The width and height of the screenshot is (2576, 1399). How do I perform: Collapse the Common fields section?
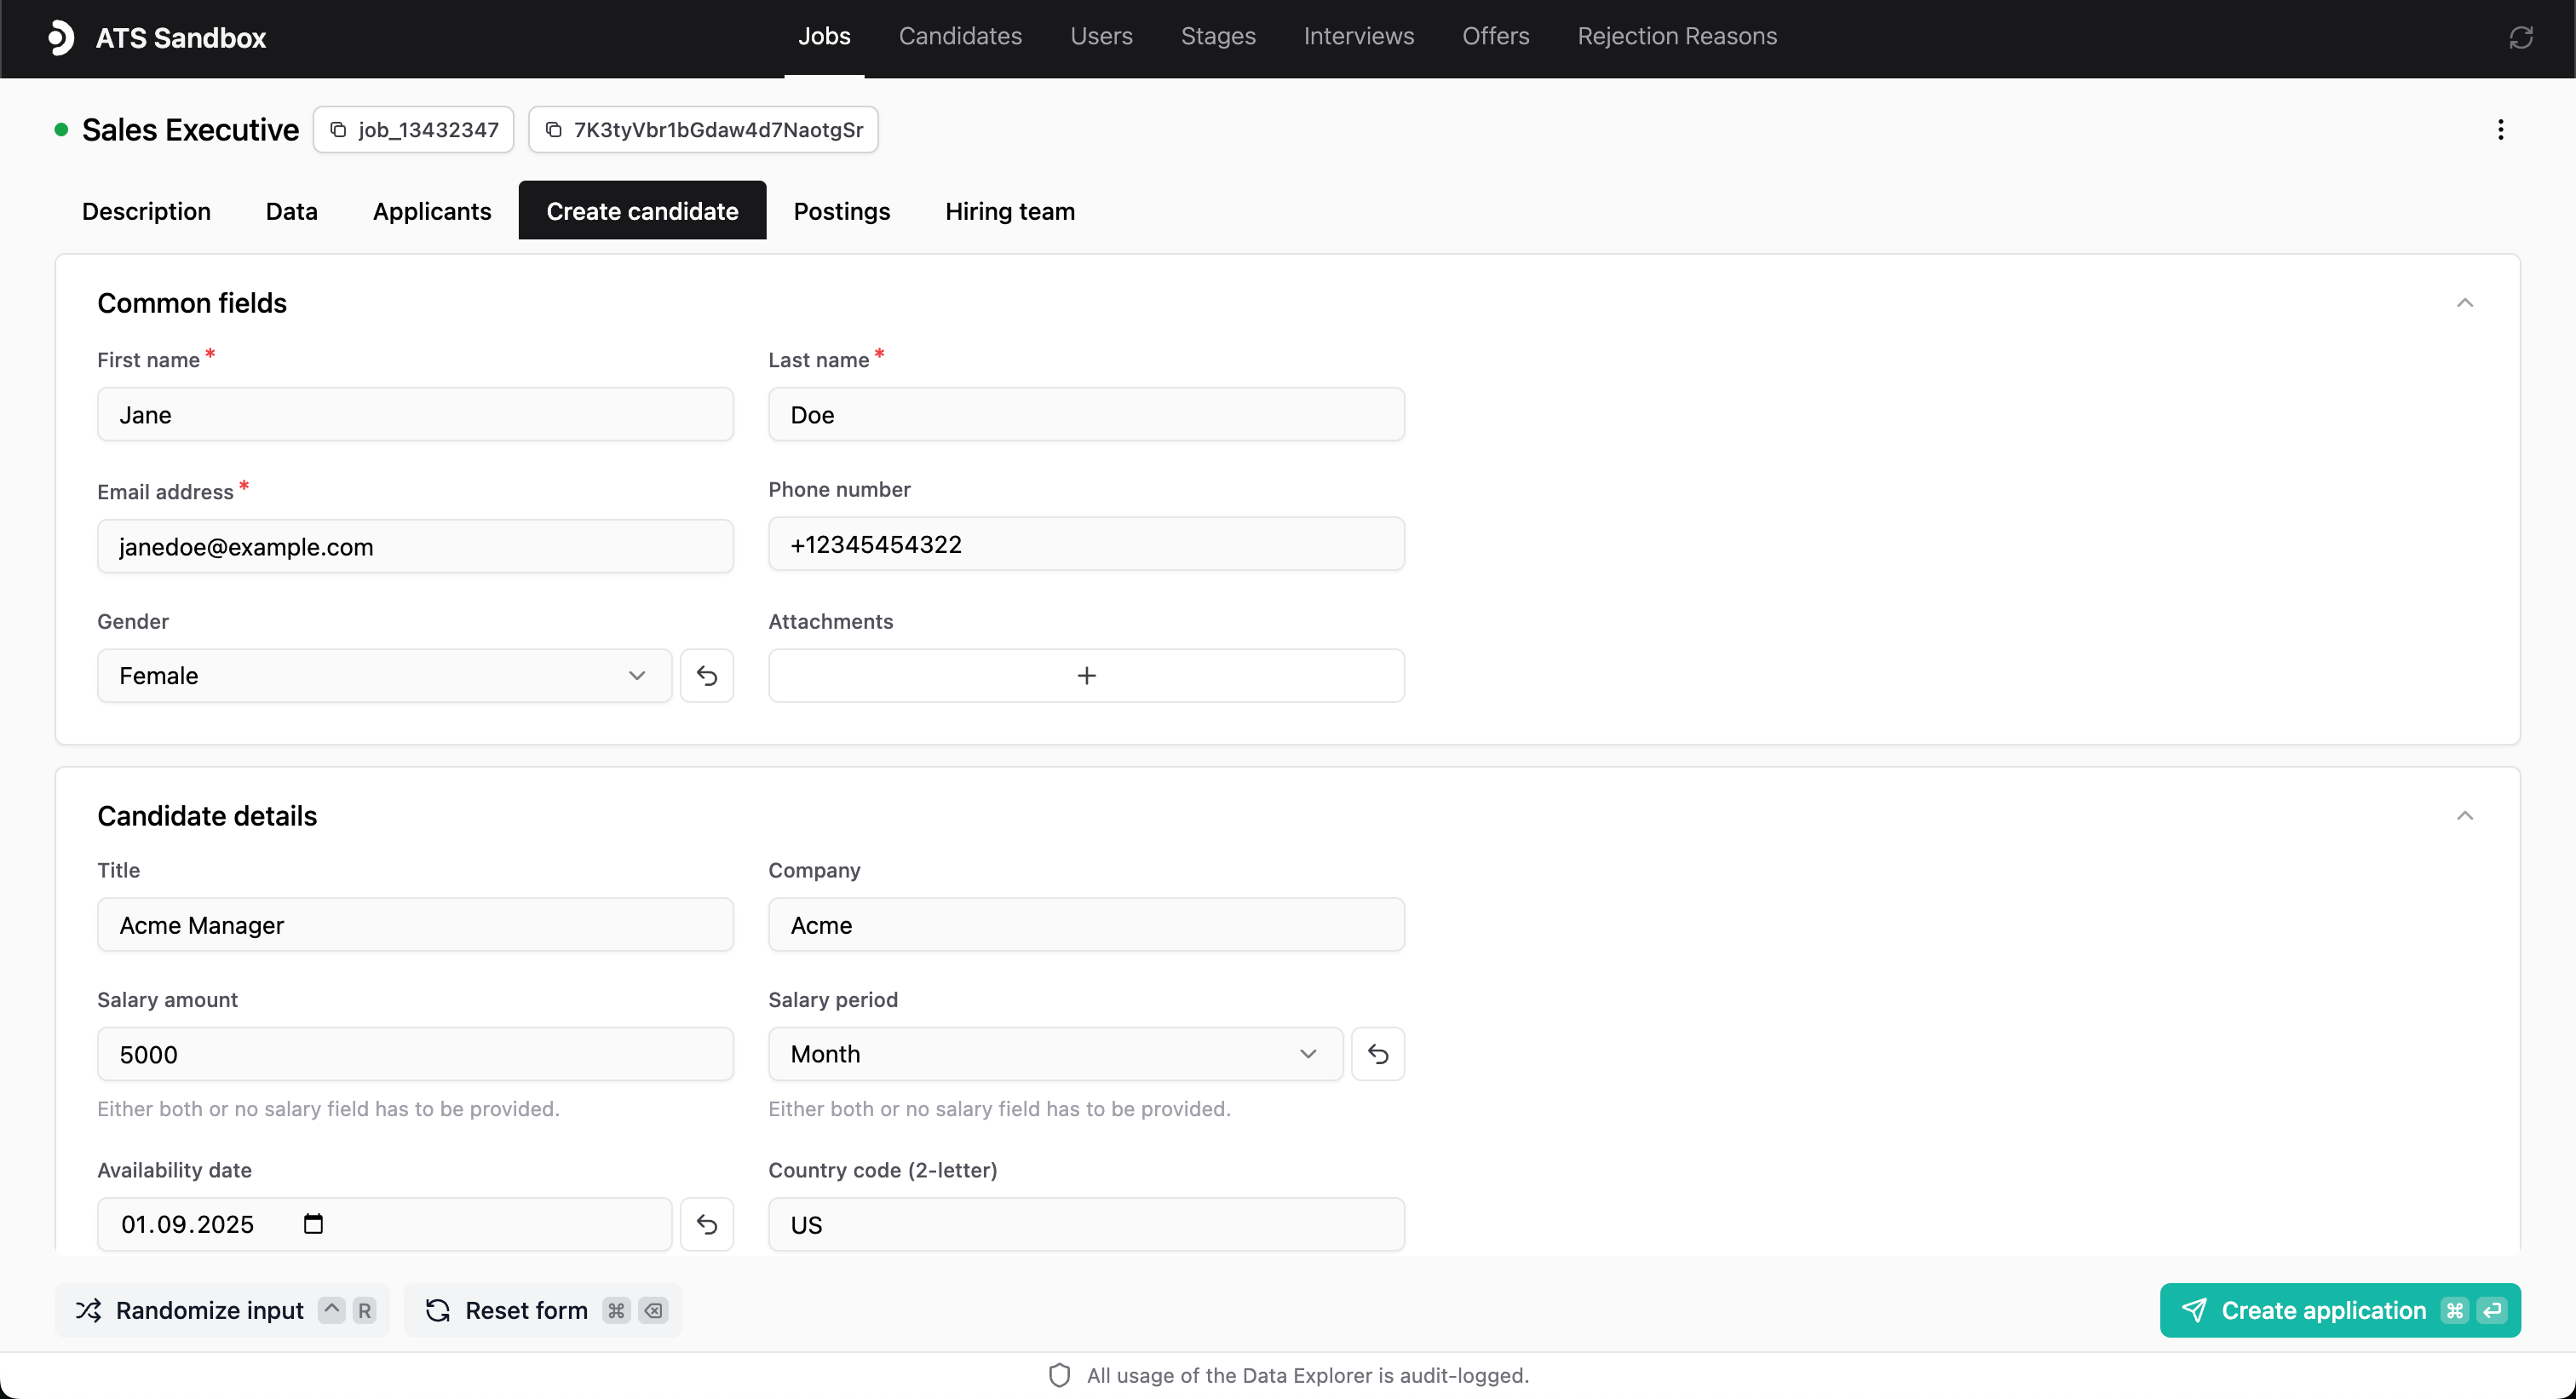click(x=2465, y=303)
